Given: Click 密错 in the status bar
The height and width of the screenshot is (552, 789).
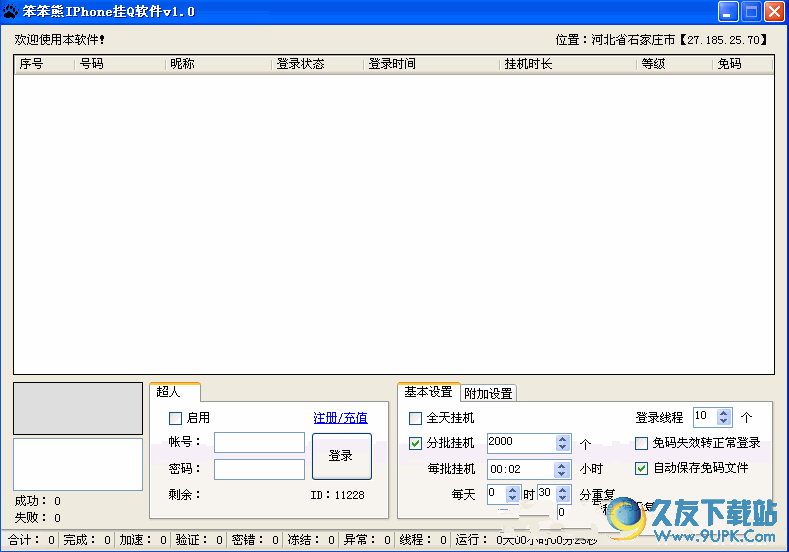Looking at the screenshot, I should click(x=255, y=540).
